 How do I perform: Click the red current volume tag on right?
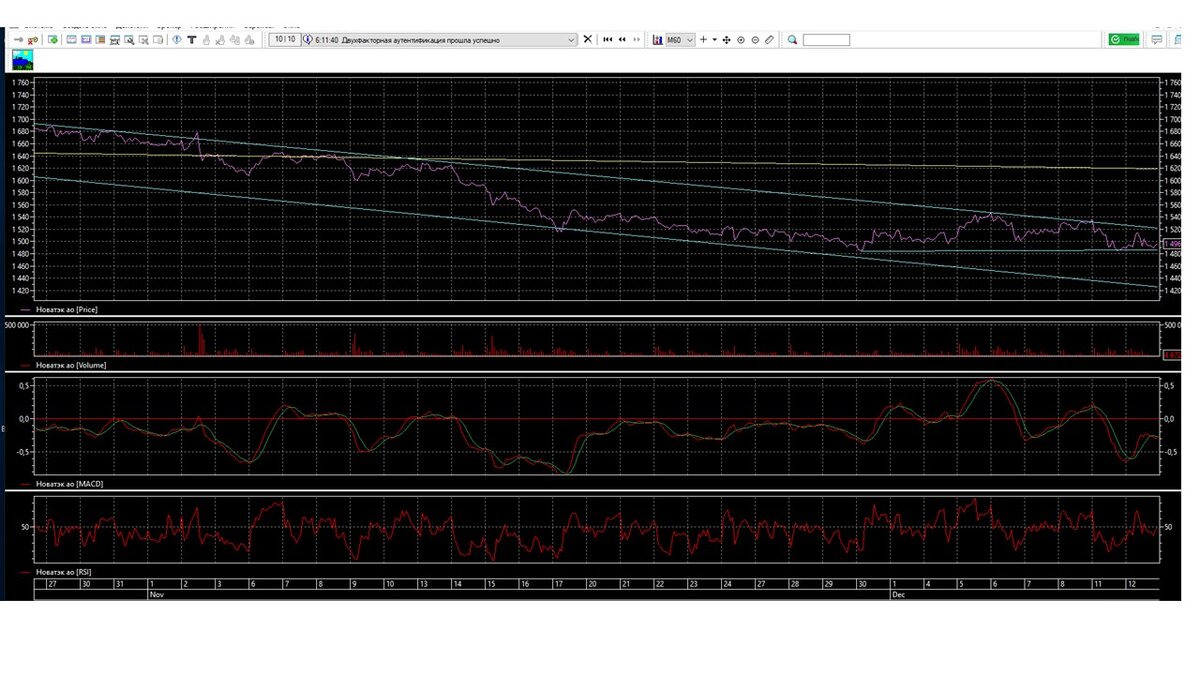[x=1174, y=355]
